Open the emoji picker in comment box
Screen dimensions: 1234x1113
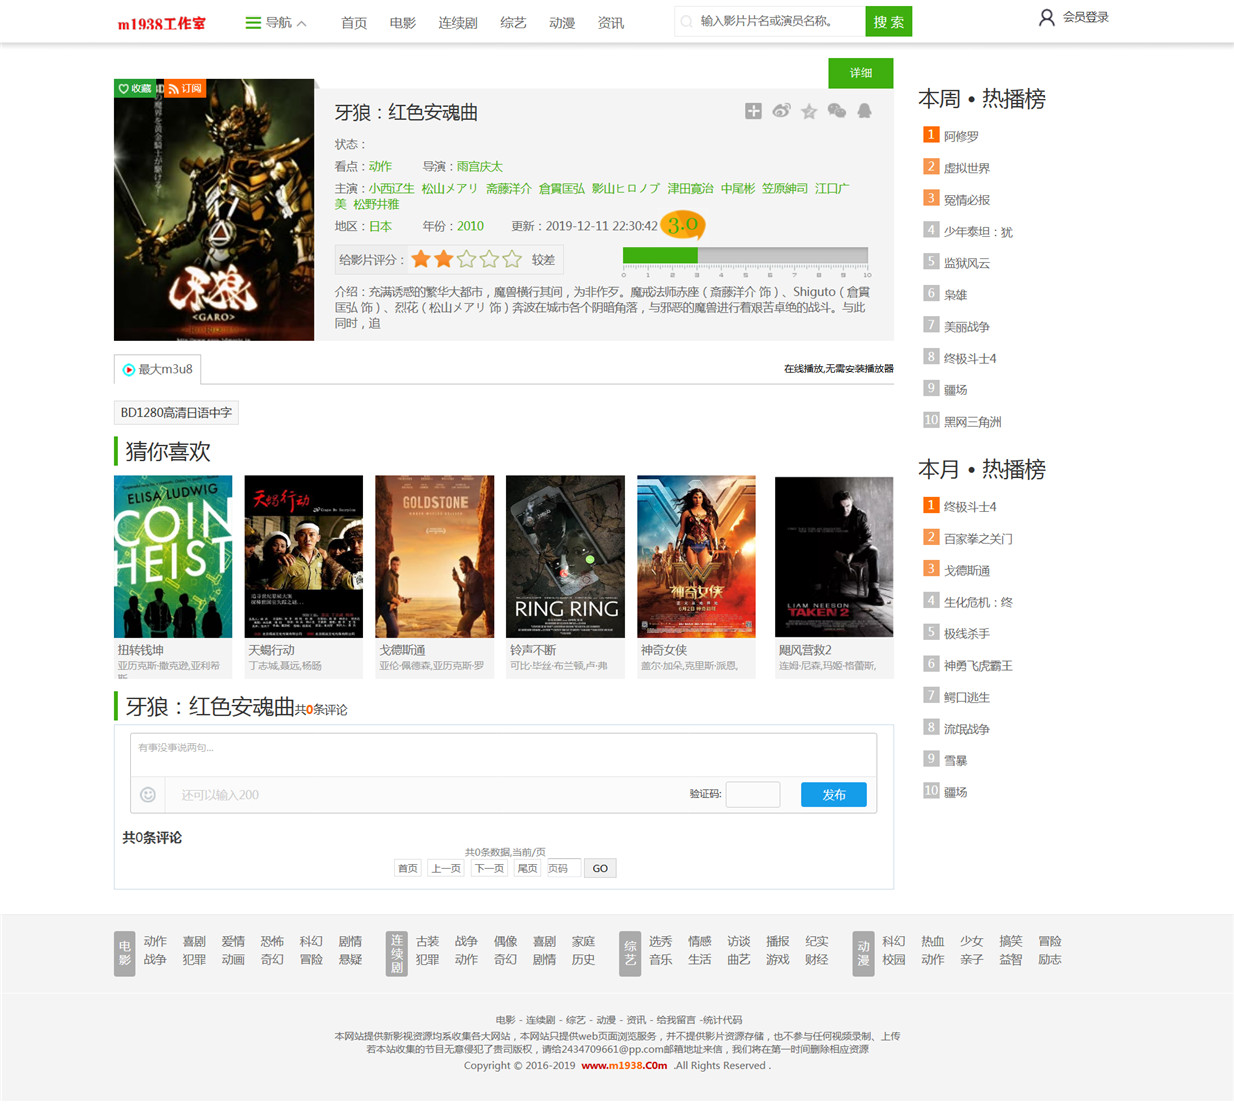pos(148,795)
